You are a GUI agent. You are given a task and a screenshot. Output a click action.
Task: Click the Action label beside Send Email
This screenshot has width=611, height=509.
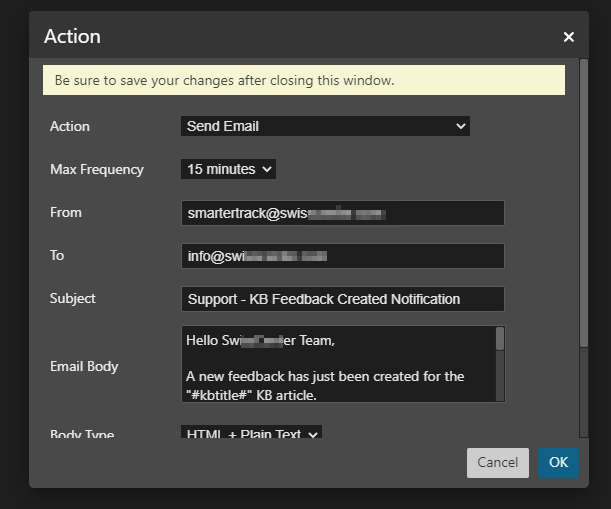[70, 126]
